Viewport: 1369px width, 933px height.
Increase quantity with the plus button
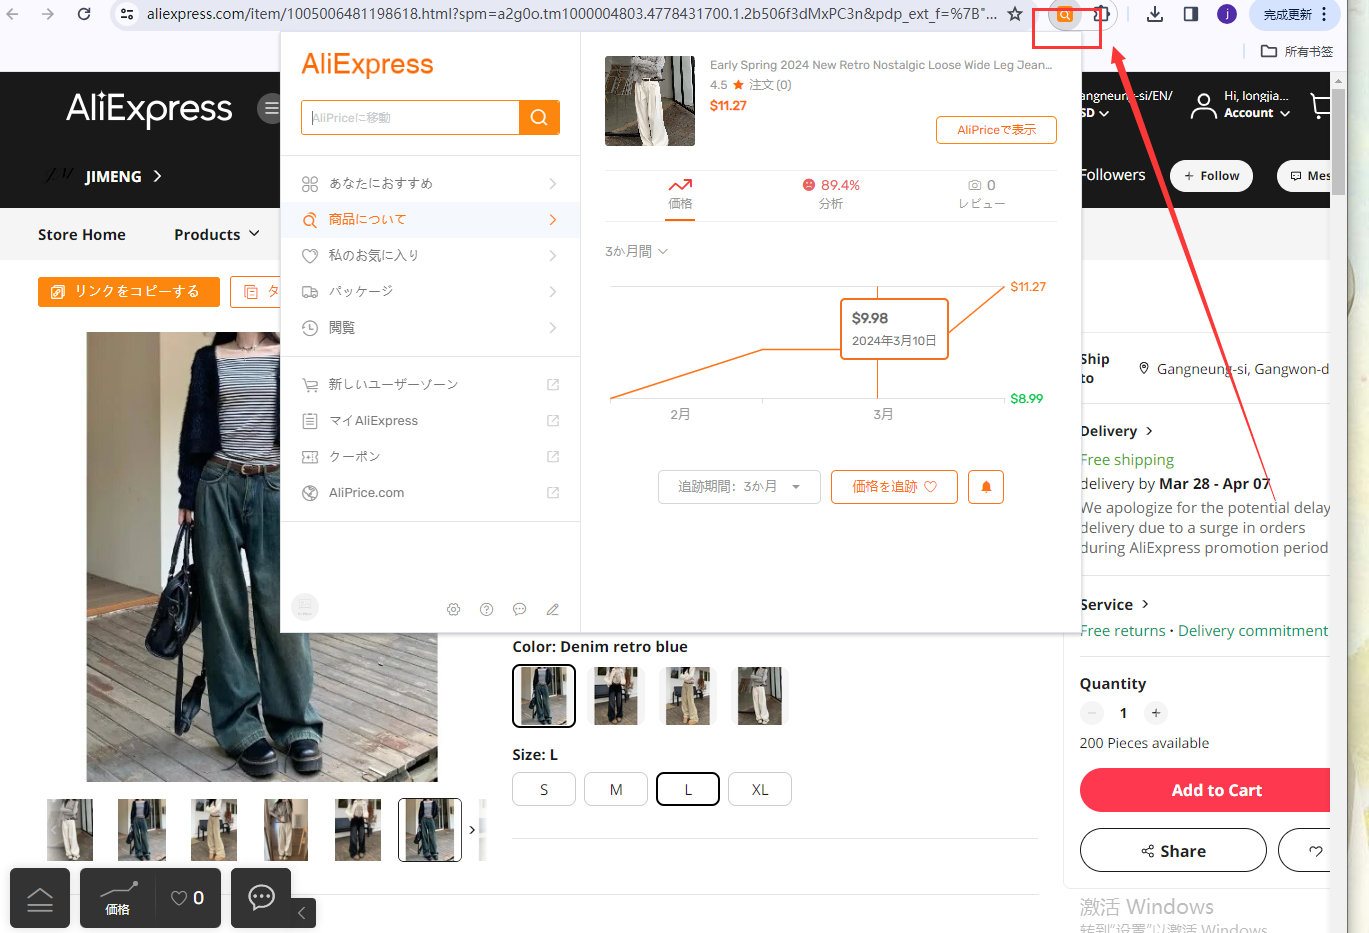pyautogui.click(x=1156, y=713)
